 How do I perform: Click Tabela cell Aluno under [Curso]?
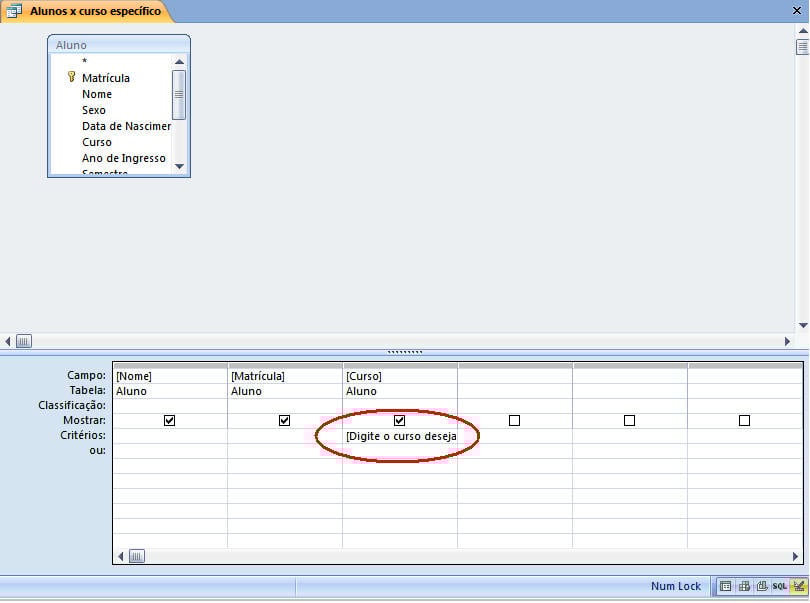coord(400,391)
